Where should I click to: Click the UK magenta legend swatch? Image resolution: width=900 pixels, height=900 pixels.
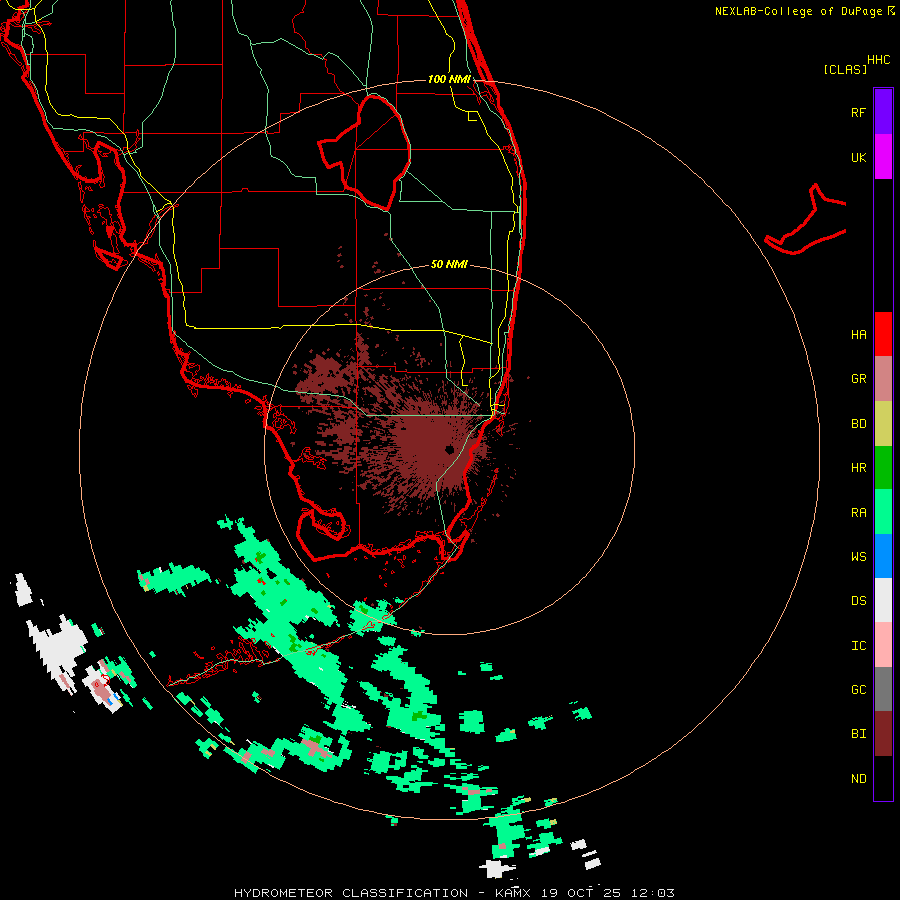click(883, 157)
